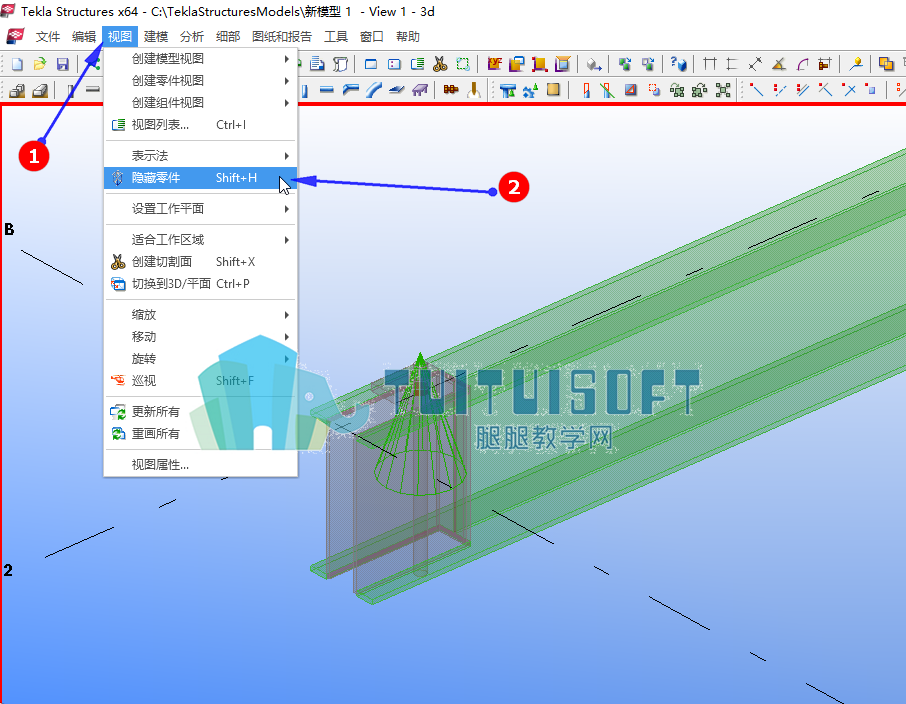Open the 帮助 menu
Viewport: 906px width, 704px height.
pyautogui.click(x=407, y=36)
